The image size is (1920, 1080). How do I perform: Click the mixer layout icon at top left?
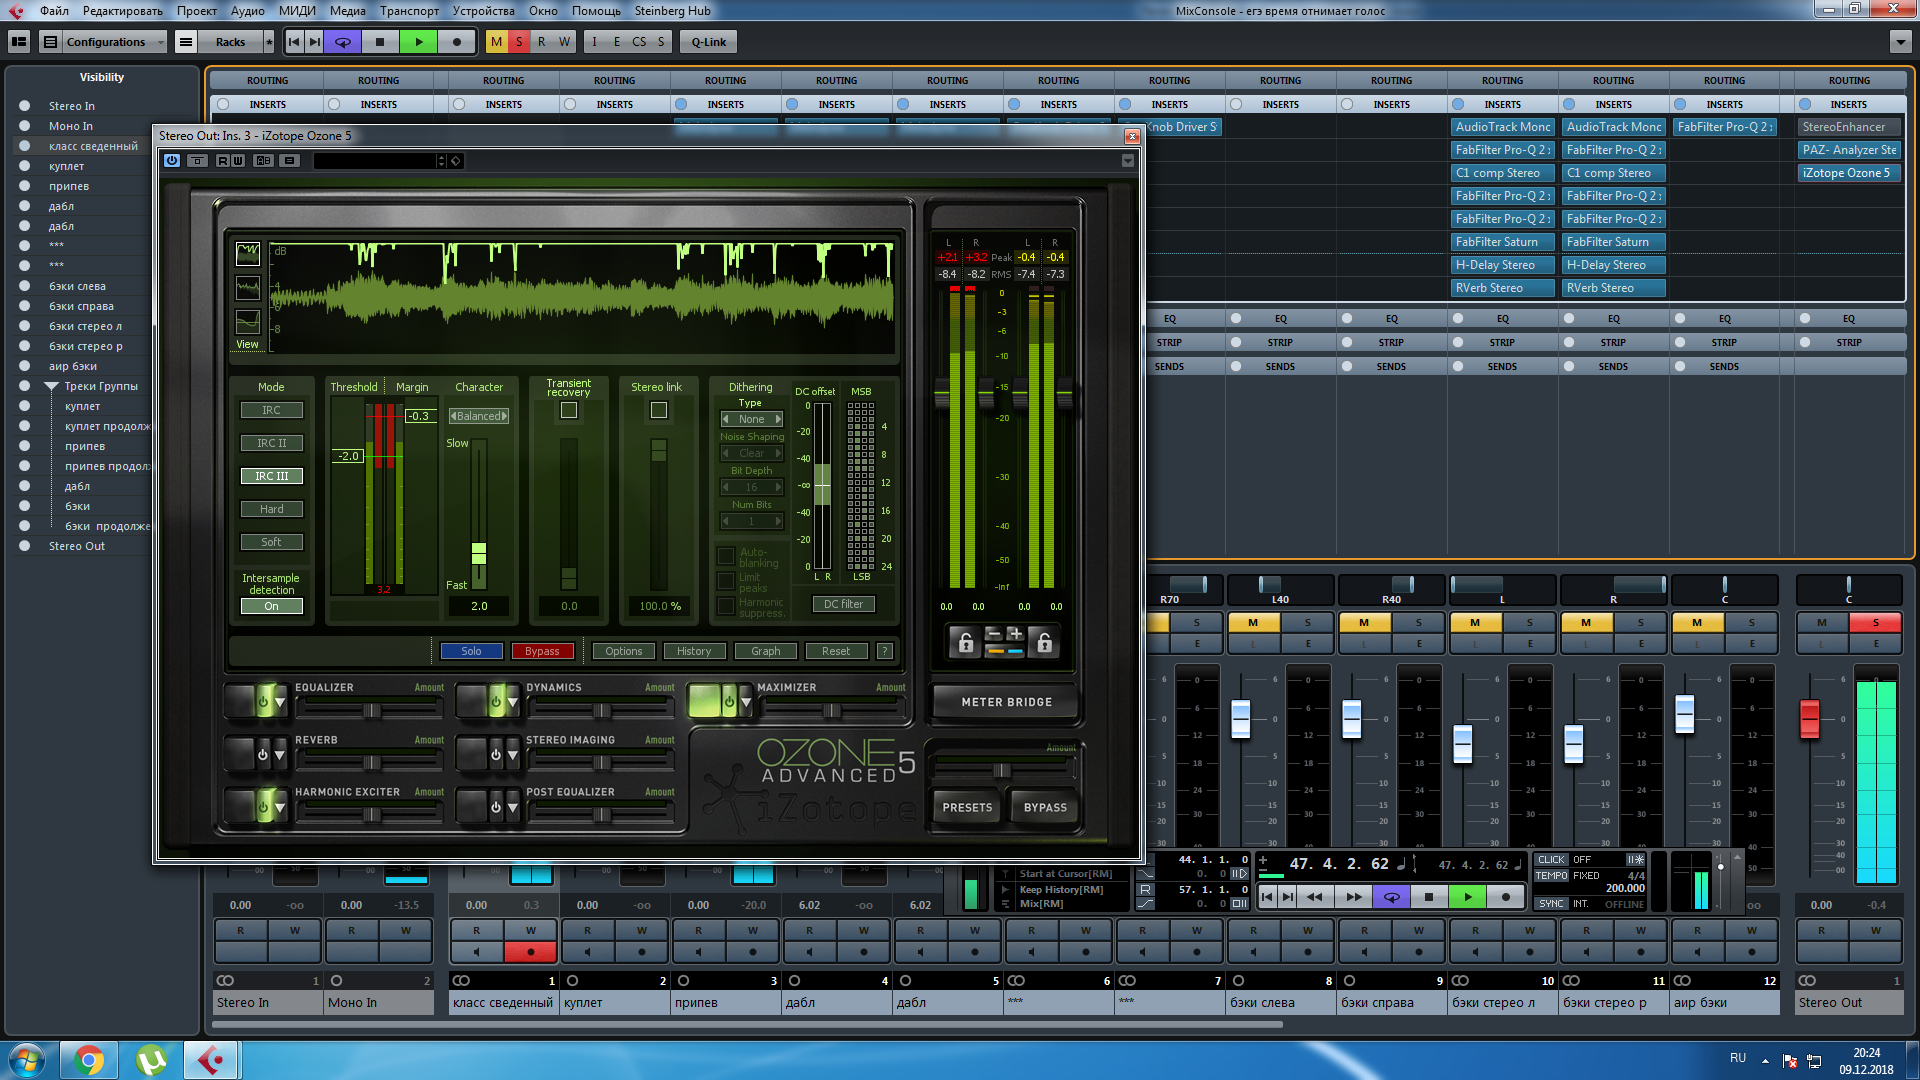click(x=19, y=42)
